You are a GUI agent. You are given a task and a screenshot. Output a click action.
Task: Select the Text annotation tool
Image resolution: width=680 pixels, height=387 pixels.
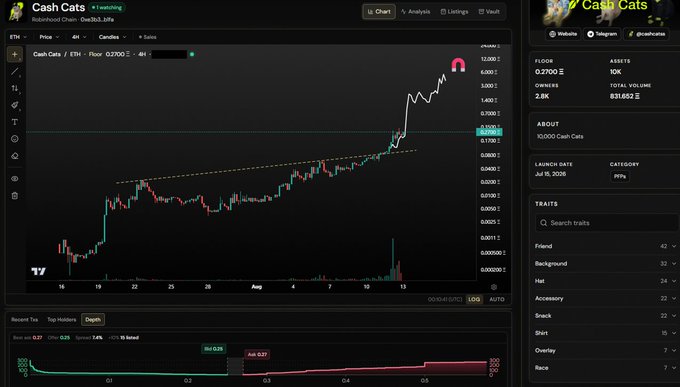(x=15, y=122)
